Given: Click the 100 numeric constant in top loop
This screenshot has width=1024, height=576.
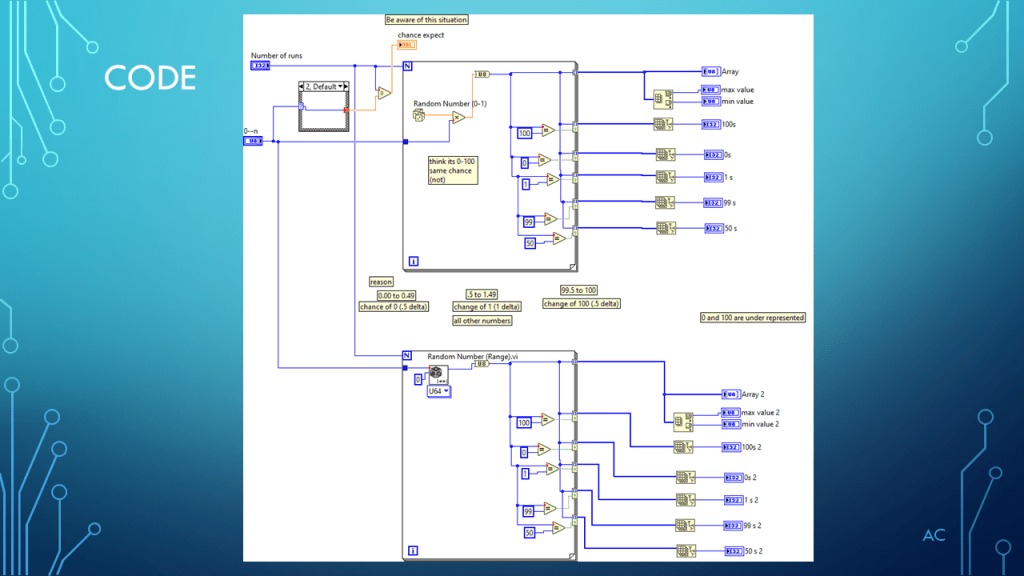Looking at the screenshot, I should point(524,132).
